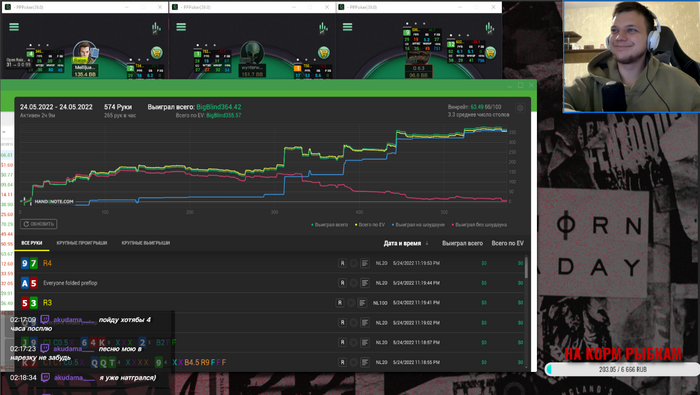
Task: Open hand history text icon for 11:18:57 PM hand
Action: pyautogui.click(x=365, y=342)
